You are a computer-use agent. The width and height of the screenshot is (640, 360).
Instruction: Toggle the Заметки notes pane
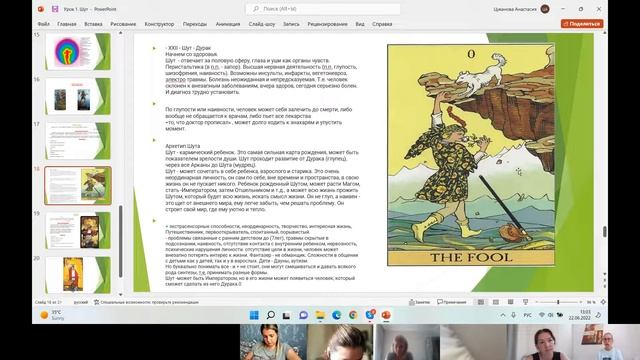[x=420, y=302]
